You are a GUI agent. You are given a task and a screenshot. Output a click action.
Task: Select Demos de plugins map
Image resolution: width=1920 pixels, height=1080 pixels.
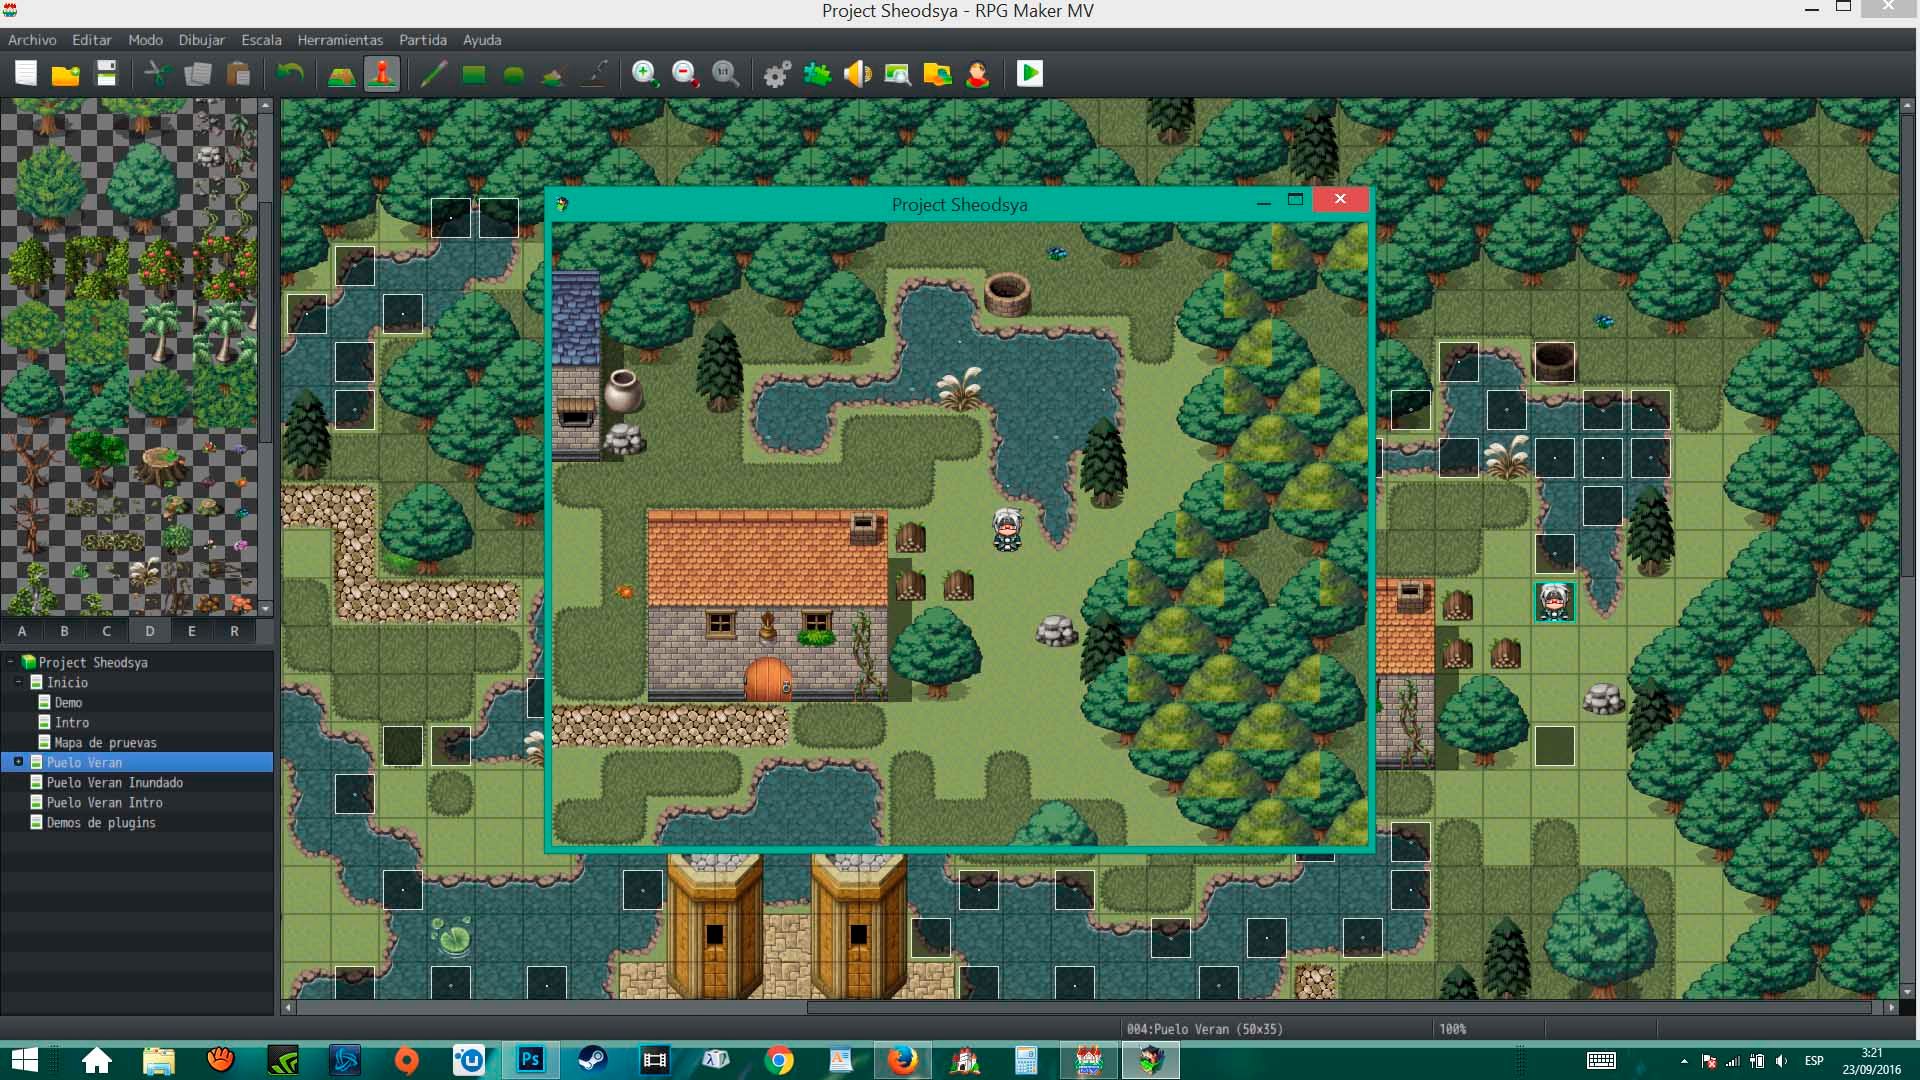click(101, 822)
